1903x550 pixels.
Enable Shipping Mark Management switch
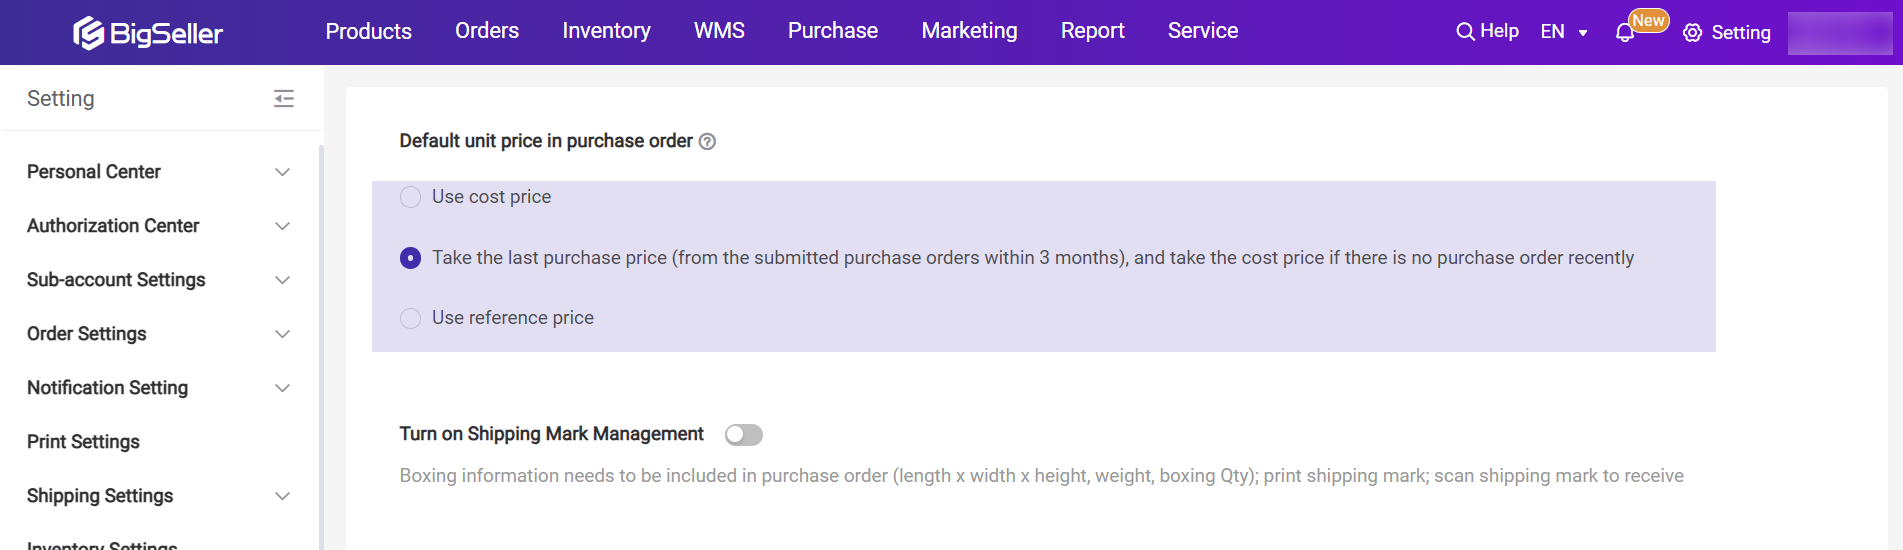click(743, 435)
